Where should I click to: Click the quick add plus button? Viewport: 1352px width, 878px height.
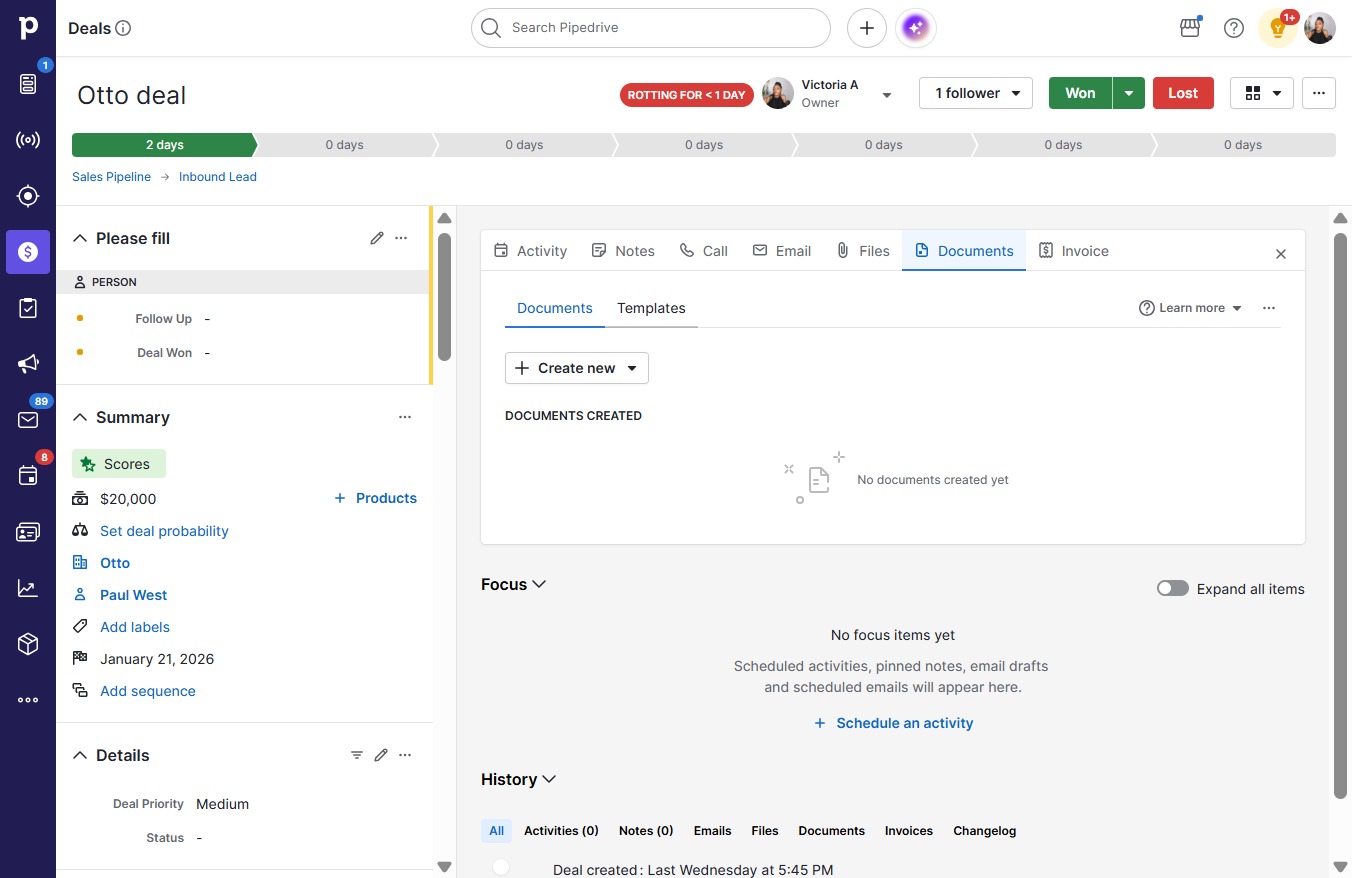coord(867,28)
